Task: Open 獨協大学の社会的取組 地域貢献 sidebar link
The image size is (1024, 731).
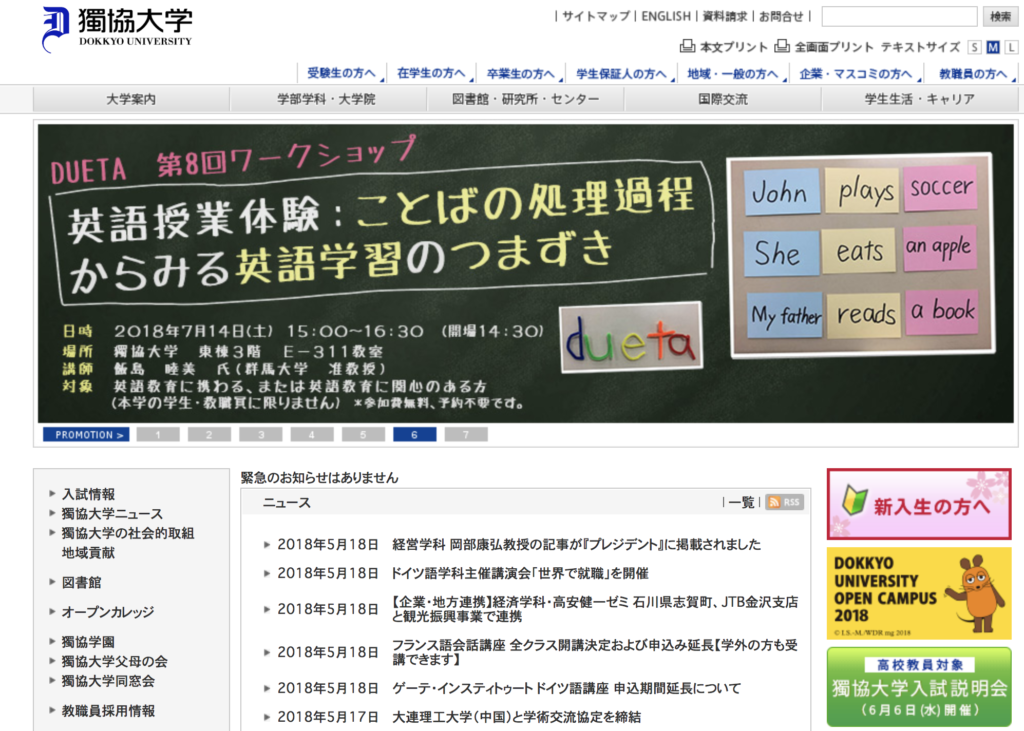Action: 128,543
